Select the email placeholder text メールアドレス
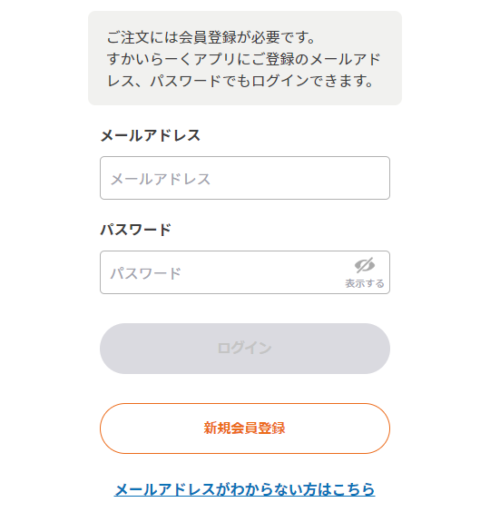Image resolution: width=500 pixels, height=512 pixels. (160, 179)
